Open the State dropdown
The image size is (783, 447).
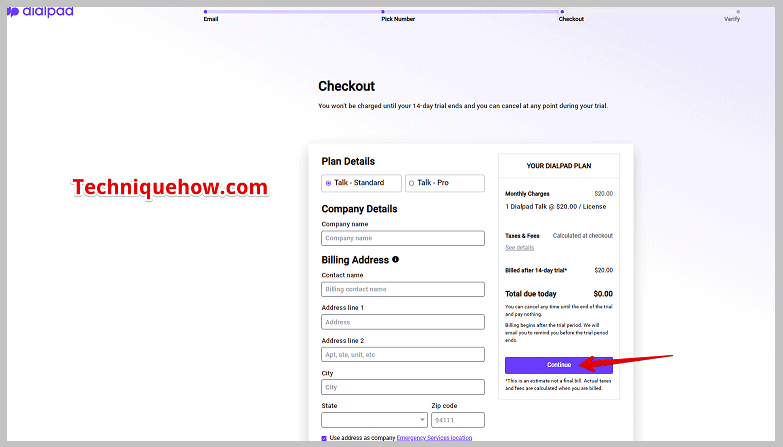pyautogui.click(x=375, y=420)
